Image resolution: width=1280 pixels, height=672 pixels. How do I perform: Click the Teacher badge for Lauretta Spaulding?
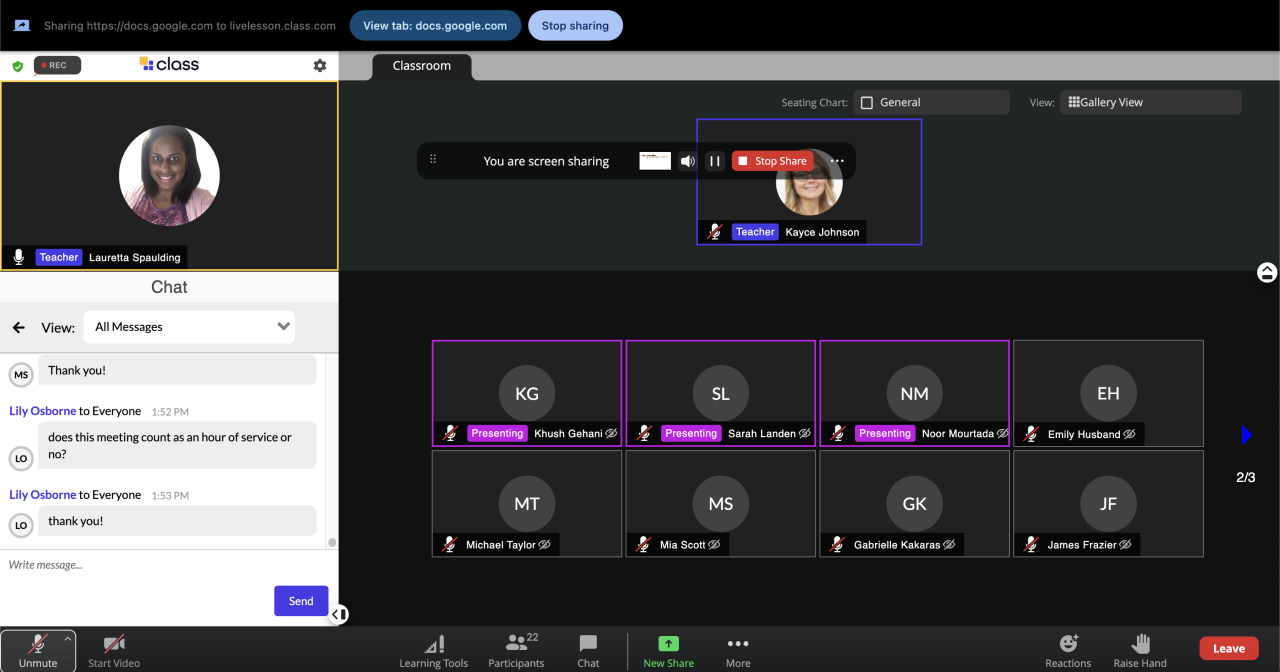tap(59, 257)
